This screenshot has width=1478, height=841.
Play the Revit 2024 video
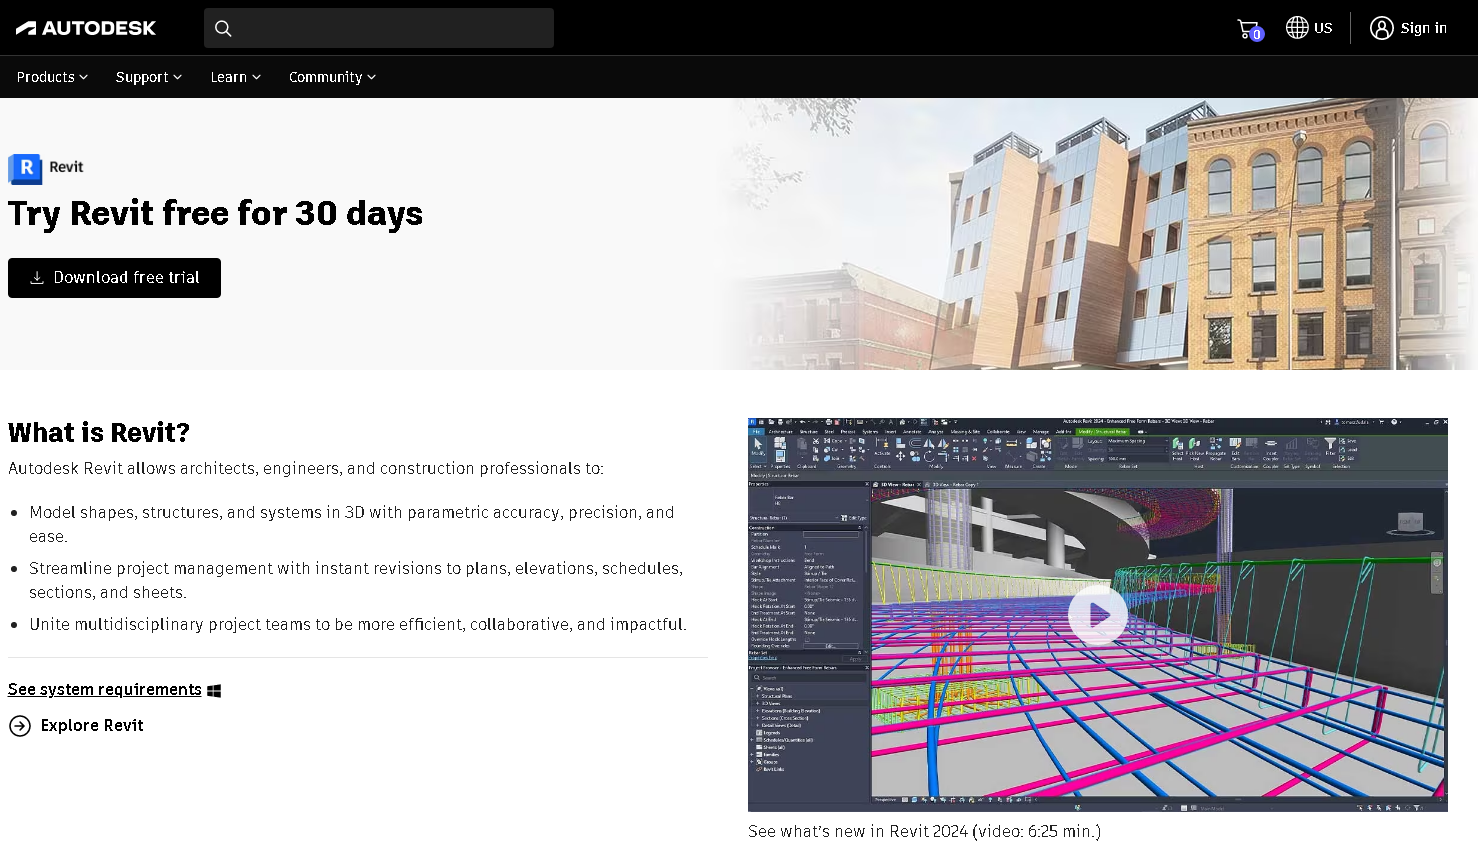click(x=1097, y=616)
